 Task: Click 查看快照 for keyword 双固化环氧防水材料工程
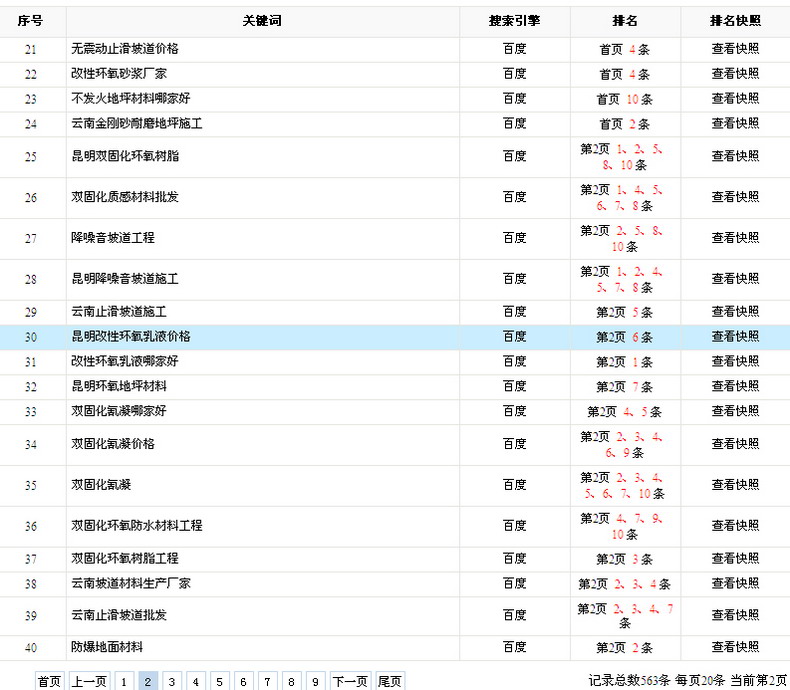pos(735,526)
